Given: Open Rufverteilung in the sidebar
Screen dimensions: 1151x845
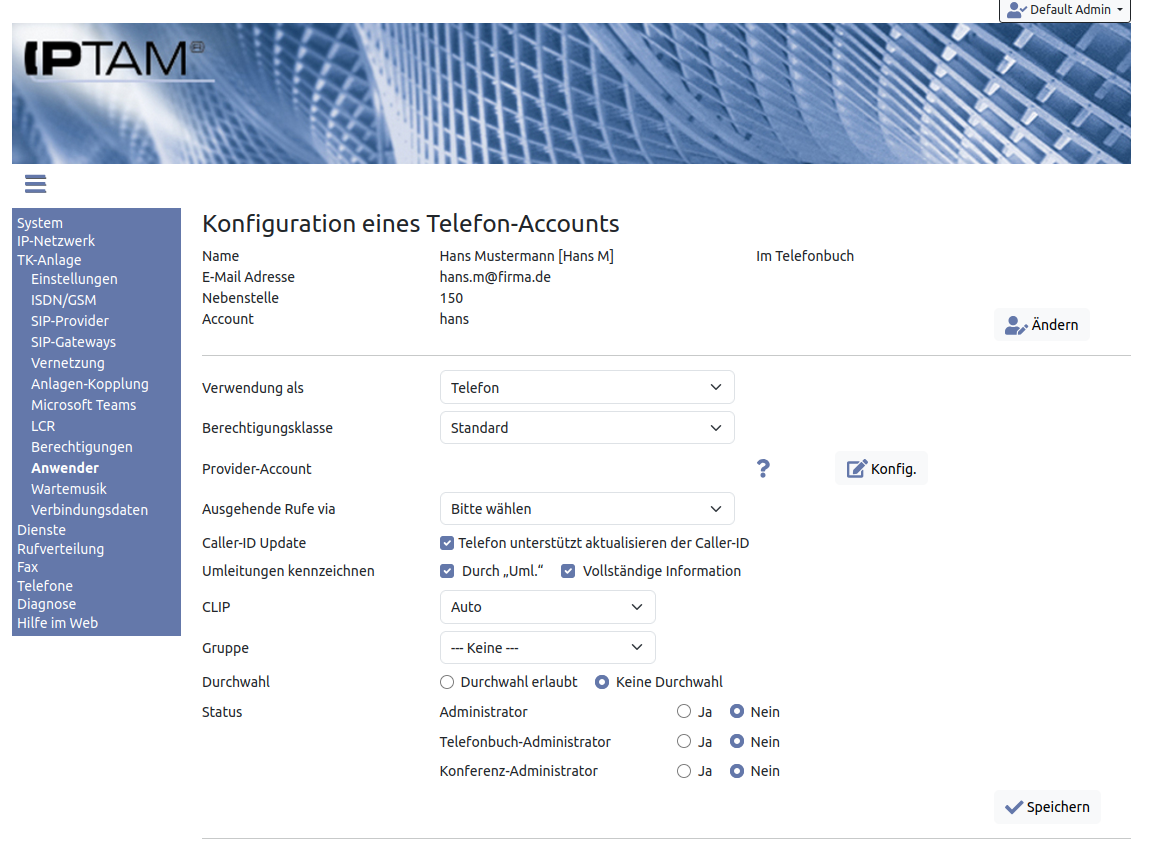Looking at the screenshot, I should 60,549.
